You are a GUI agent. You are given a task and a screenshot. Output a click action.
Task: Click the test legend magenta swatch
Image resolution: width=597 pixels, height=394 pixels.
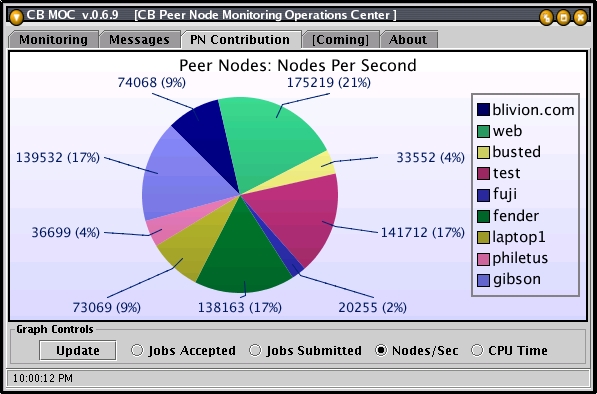point(483,173)
